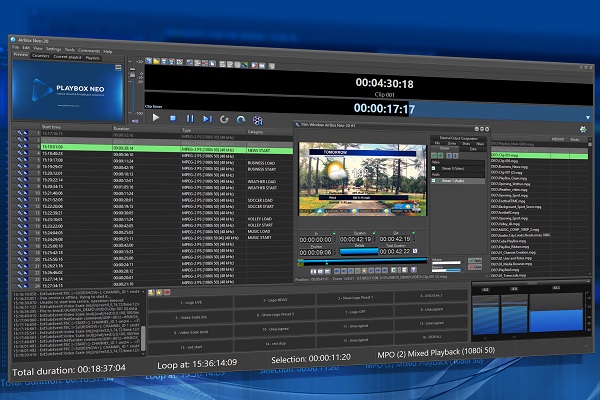
Task: Open the Edit menu
Action: point(26,47)
